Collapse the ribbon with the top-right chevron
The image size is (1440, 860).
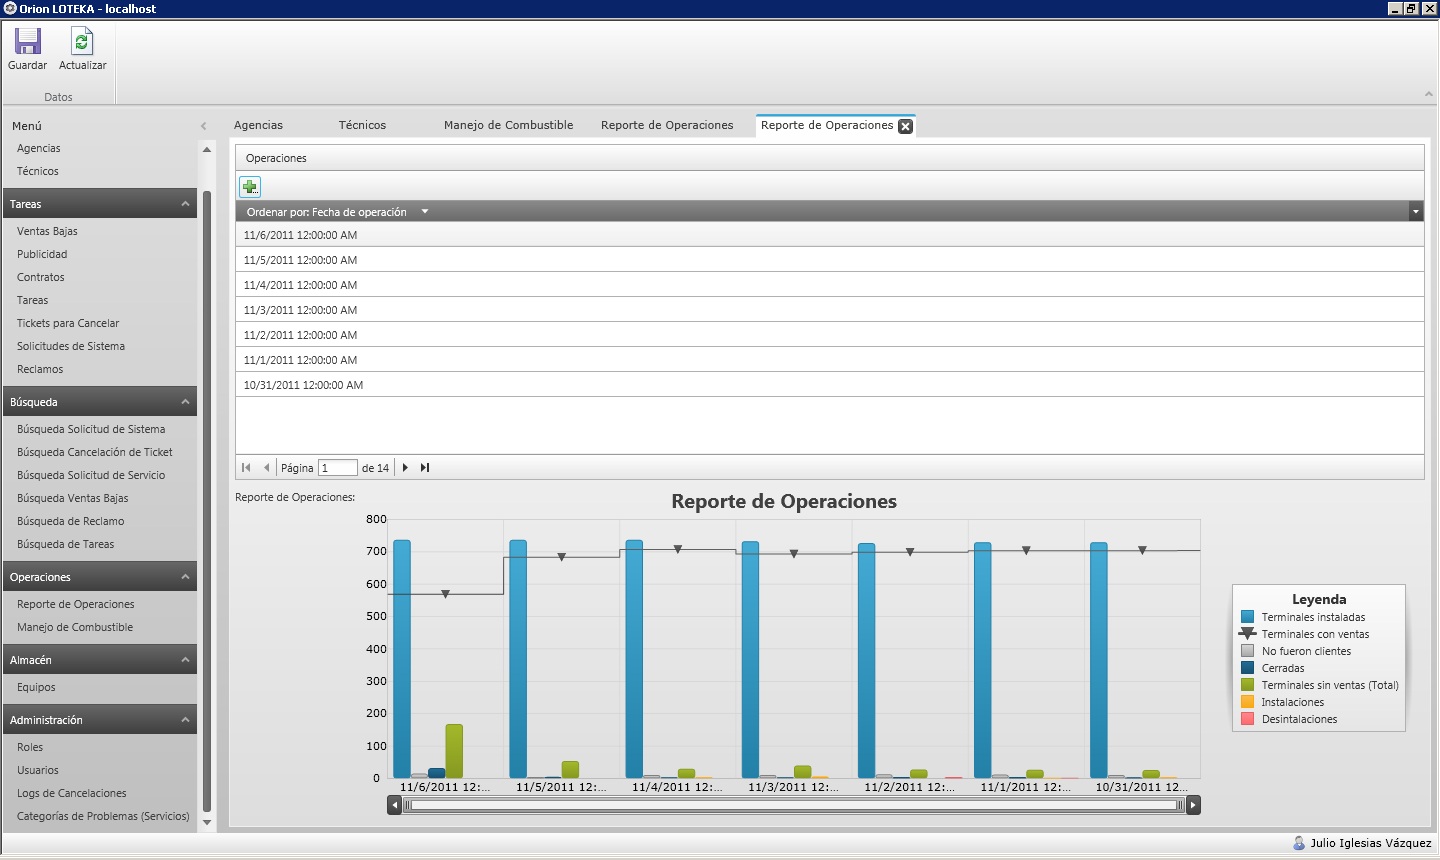tap(1429, 94)
